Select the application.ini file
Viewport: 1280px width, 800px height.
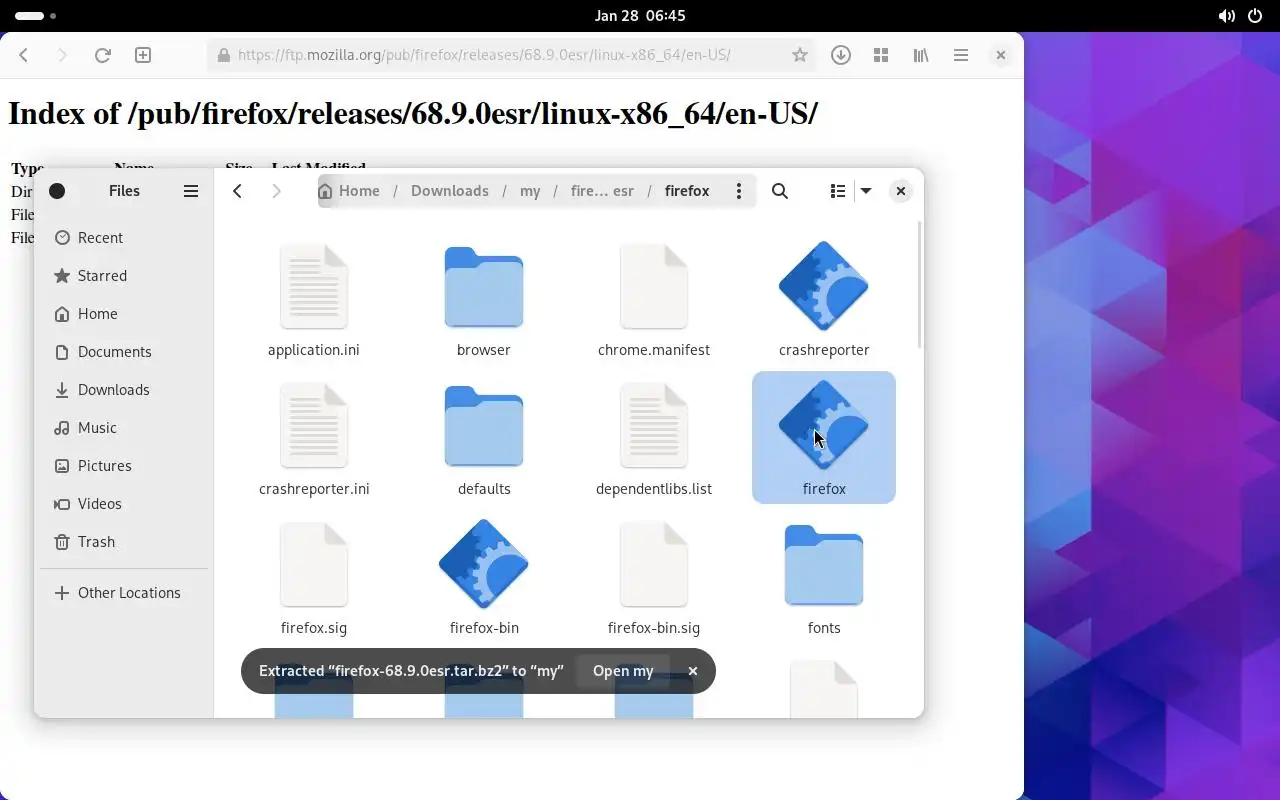click(x=314, y=299)
